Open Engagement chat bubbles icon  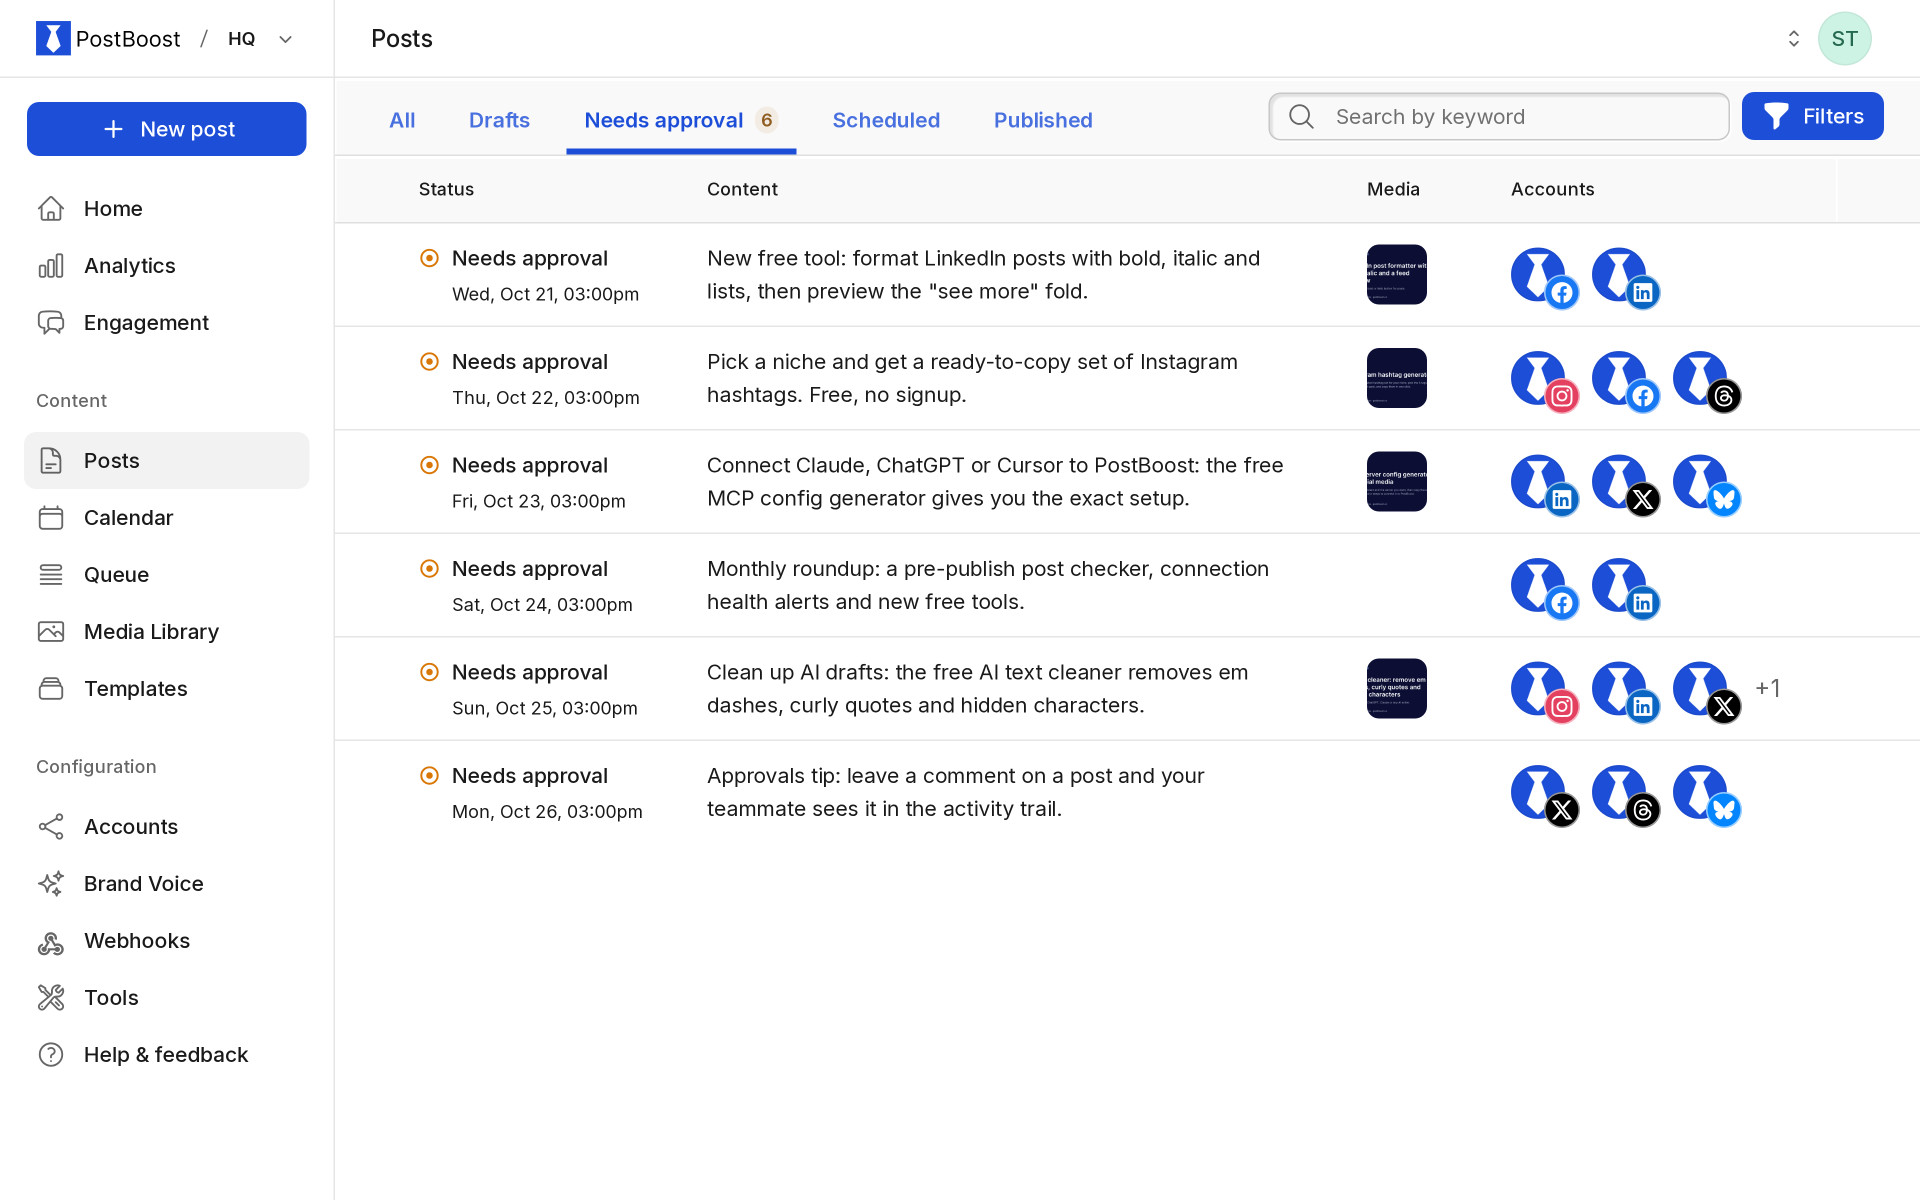[x=51, y=322]
